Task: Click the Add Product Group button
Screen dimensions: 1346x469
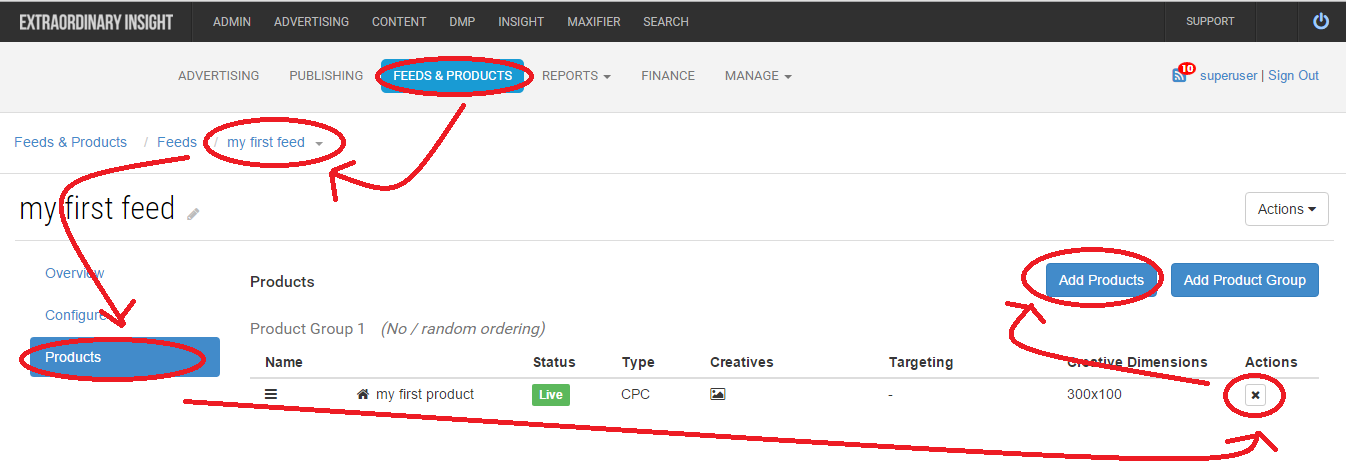Action: (1245, 280)
